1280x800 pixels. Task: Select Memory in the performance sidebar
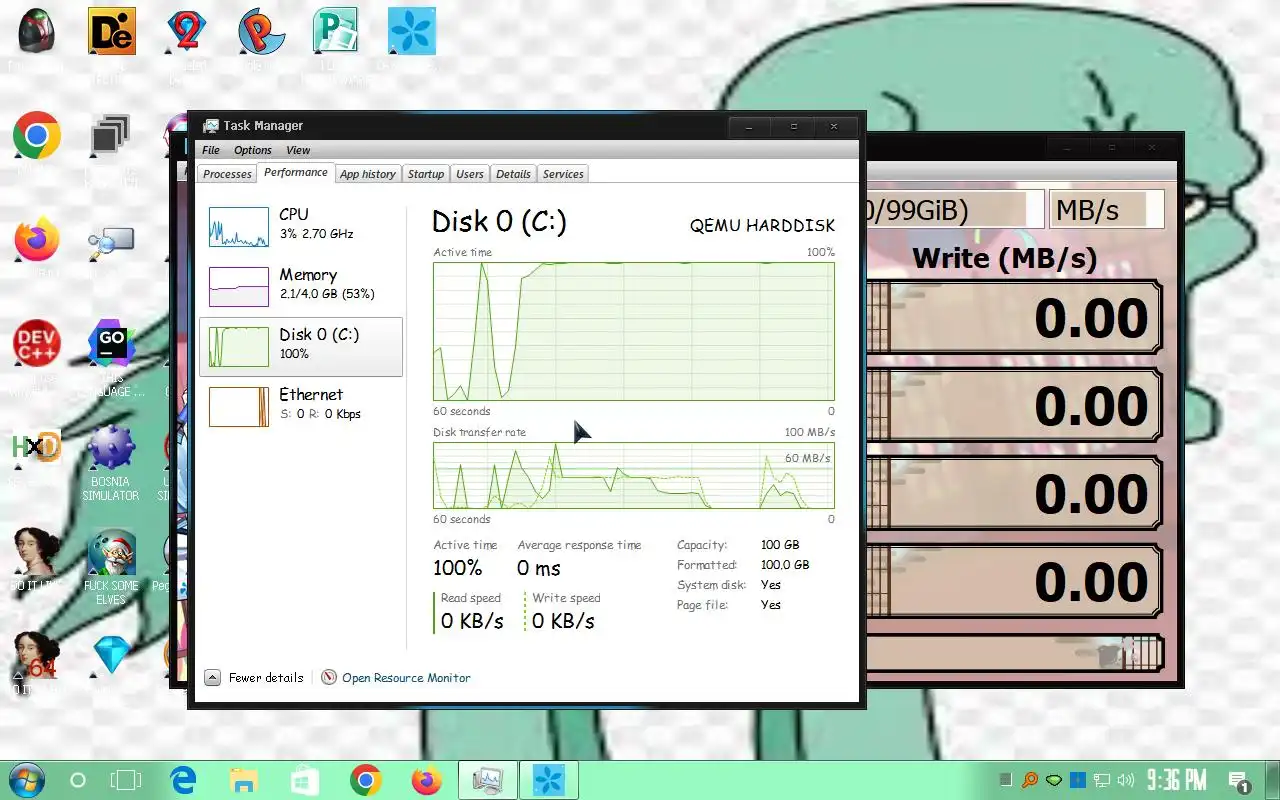pyautogui.click(x=301, y=287)
